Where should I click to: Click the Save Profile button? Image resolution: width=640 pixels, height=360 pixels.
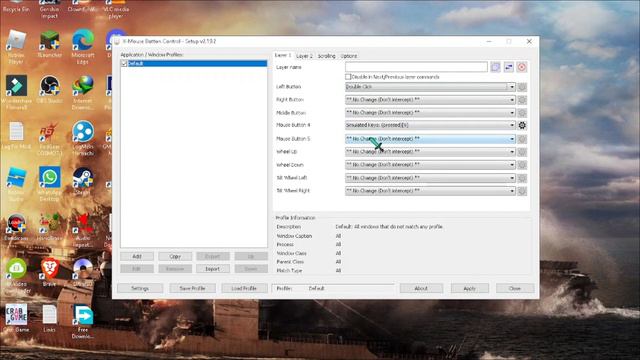coord(192,288)
